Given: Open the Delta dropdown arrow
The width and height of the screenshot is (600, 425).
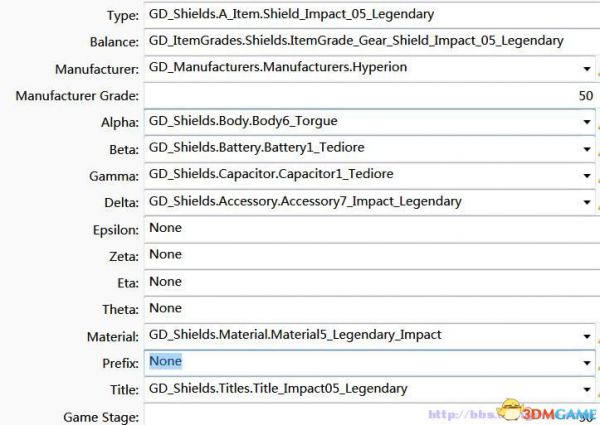Looking at the screenshot, I should coord(587,202).
